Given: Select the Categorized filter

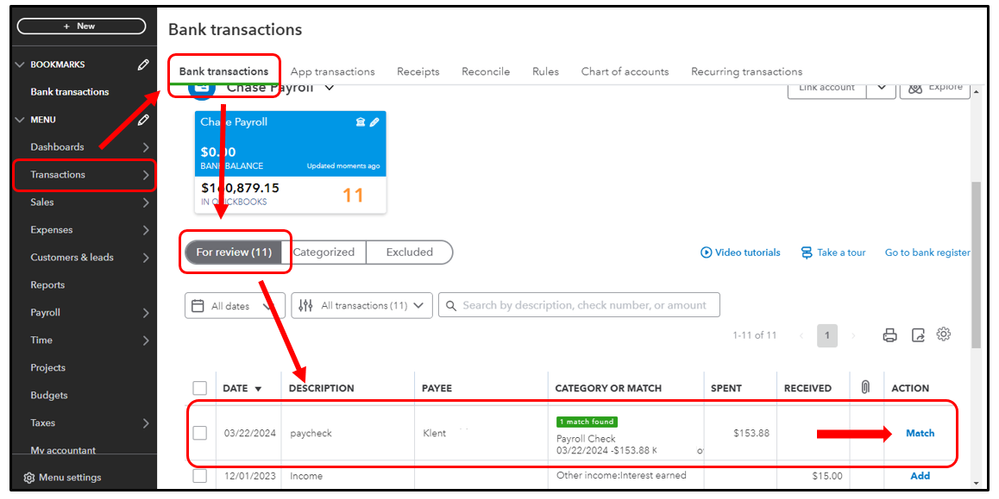Looking at the screenshot, I should point(324,252).
